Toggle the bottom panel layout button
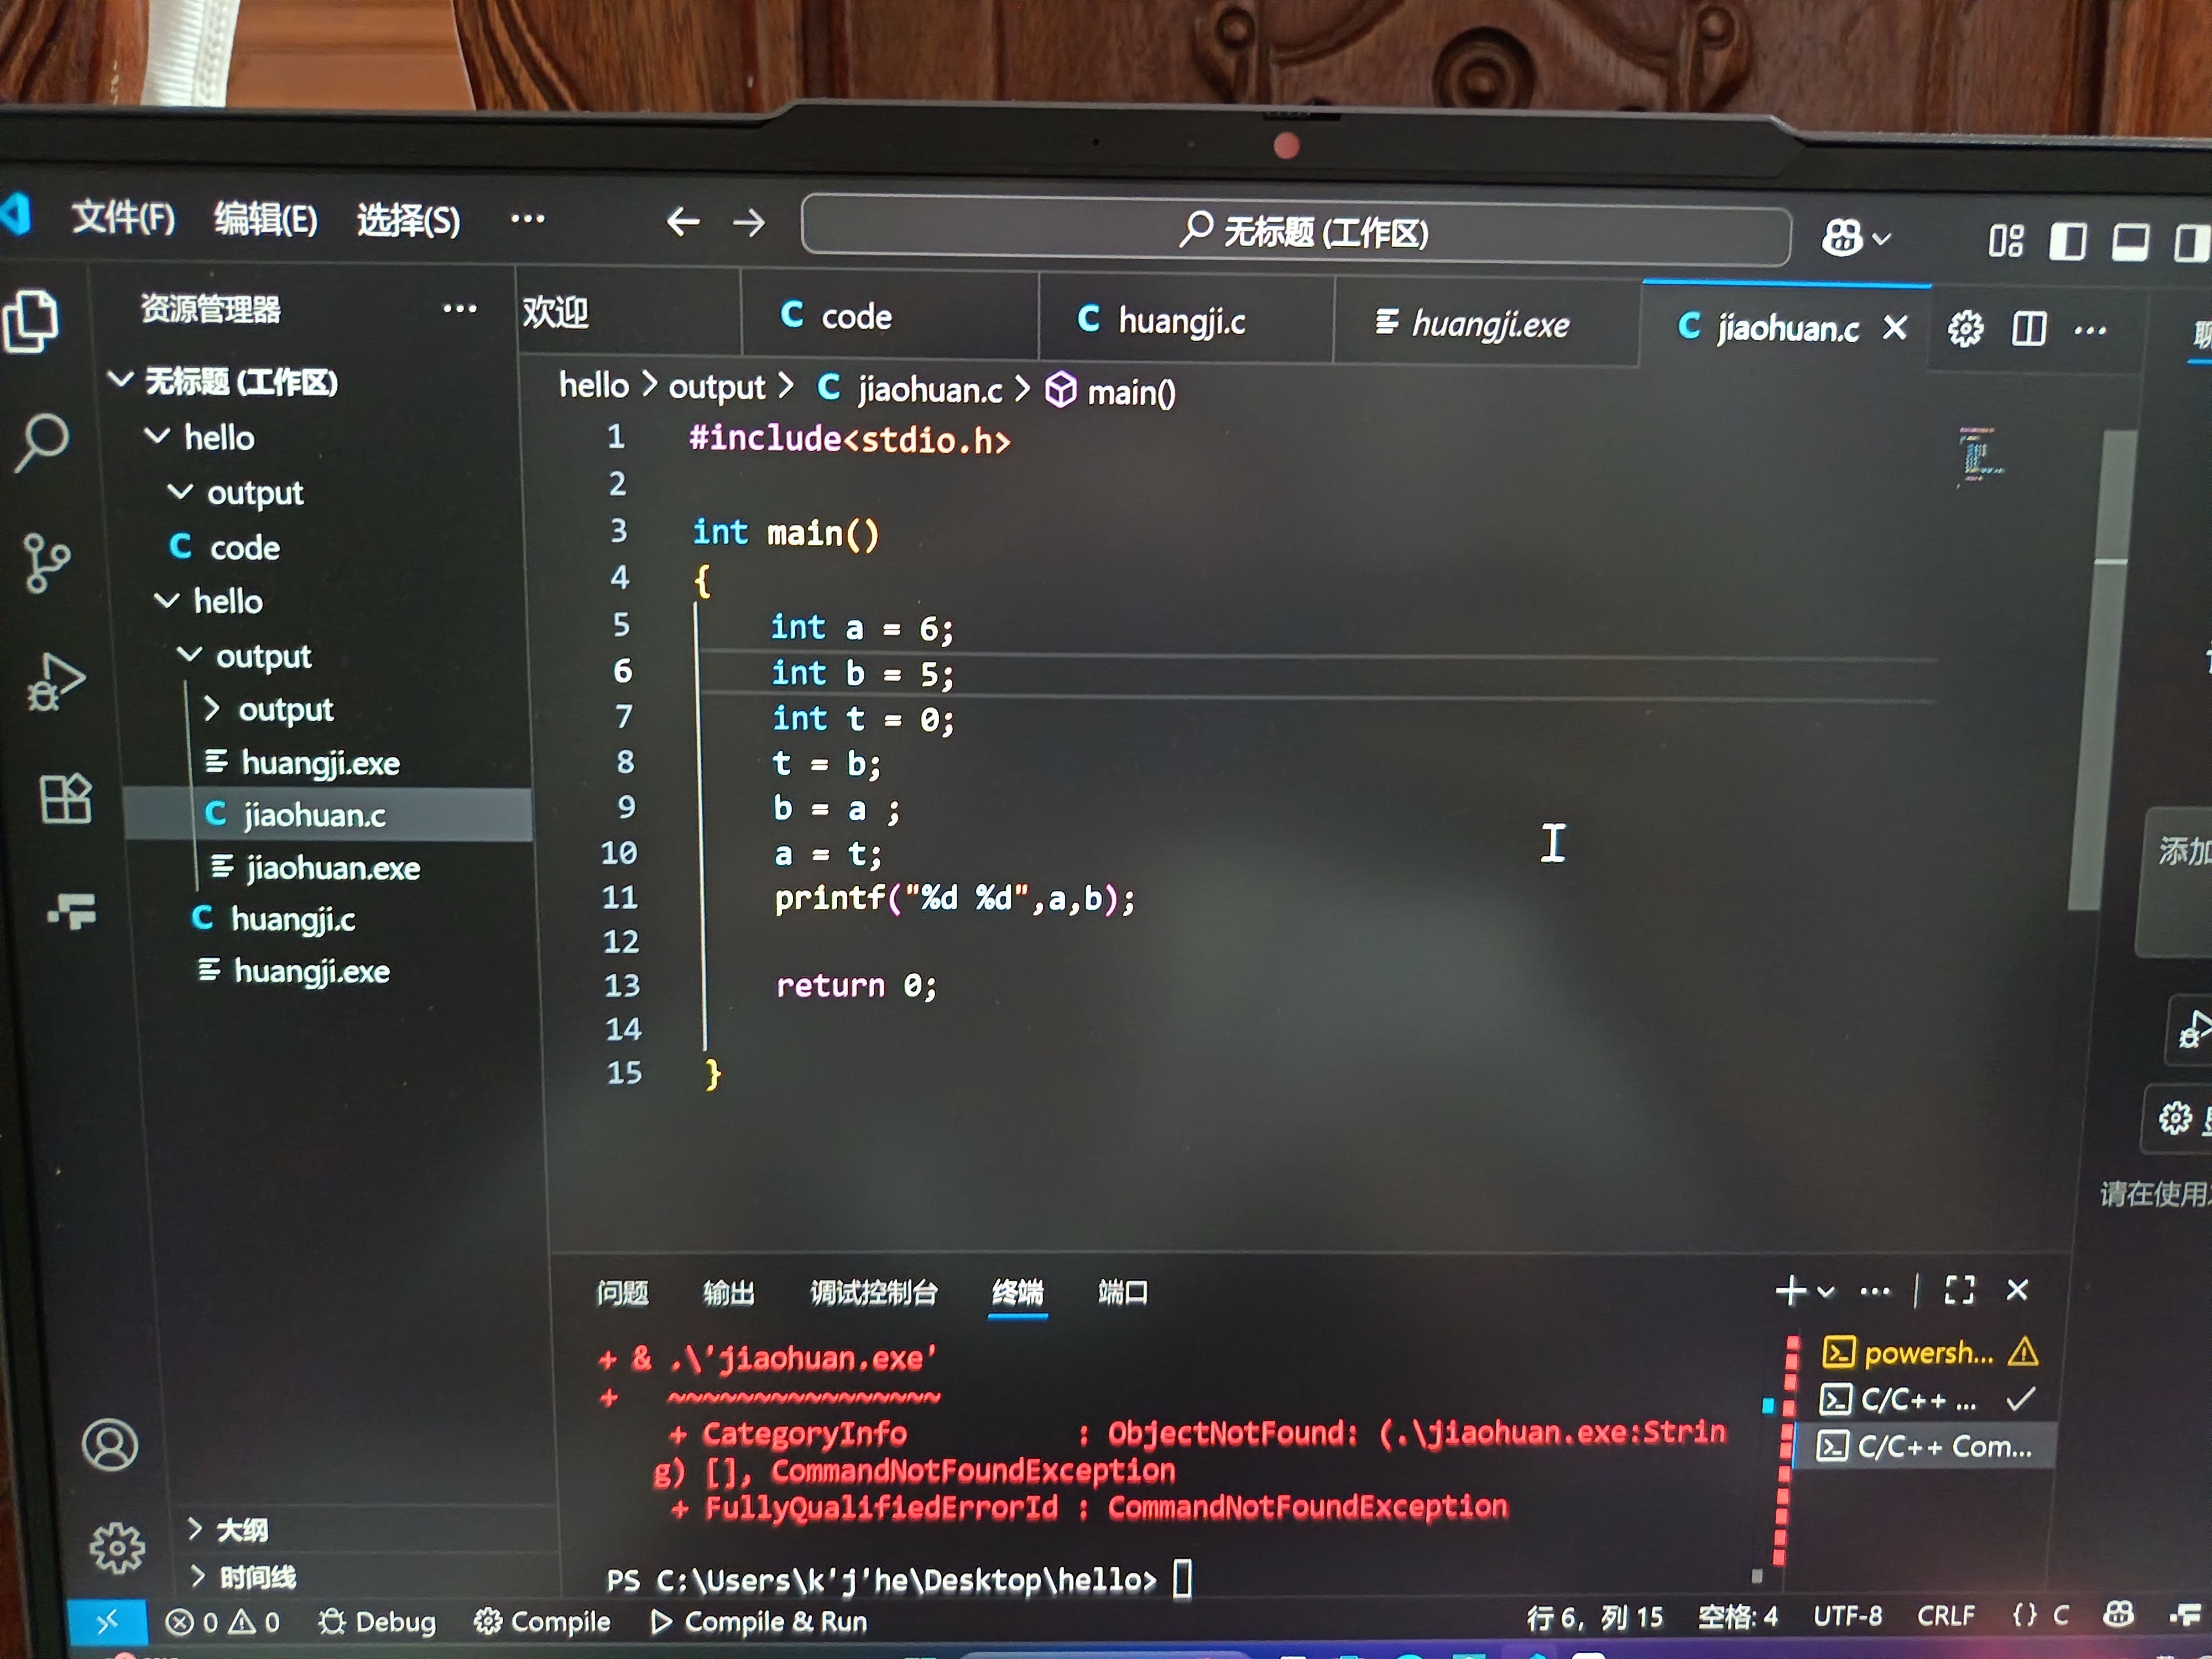2212x1659 pixels. [2129, 242]
